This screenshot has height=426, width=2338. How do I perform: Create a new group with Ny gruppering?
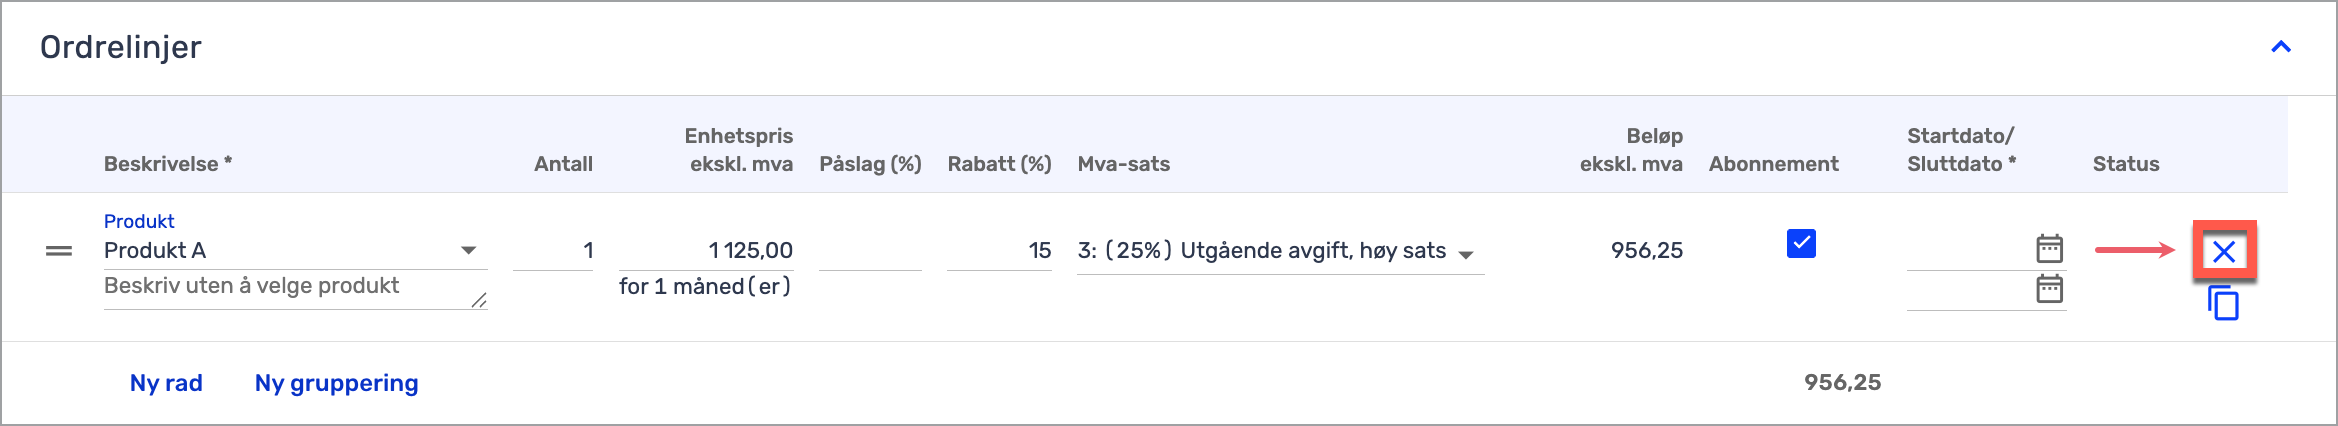click(336, 383)
